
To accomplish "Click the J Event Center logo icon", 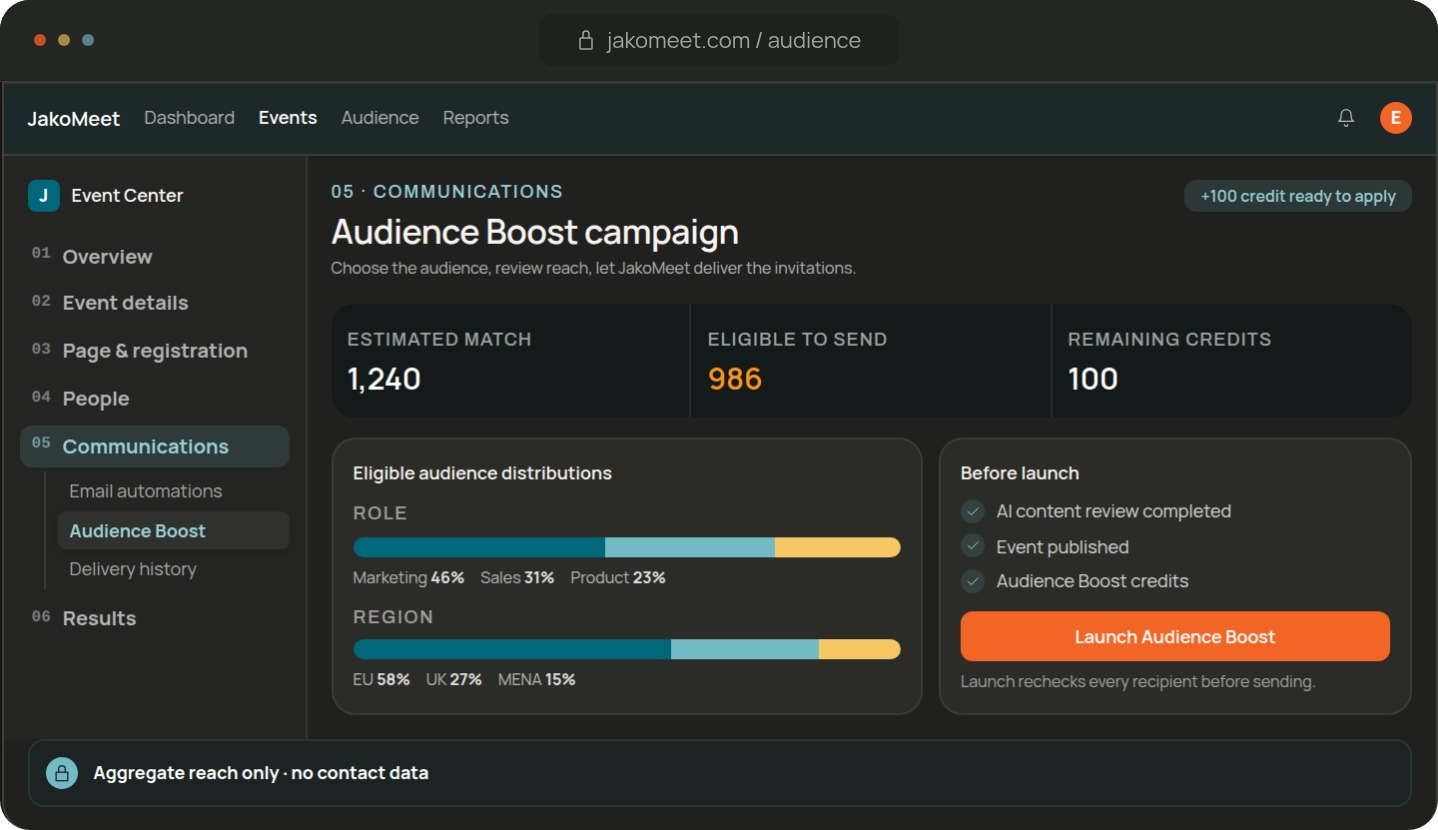I will (43, 196).
